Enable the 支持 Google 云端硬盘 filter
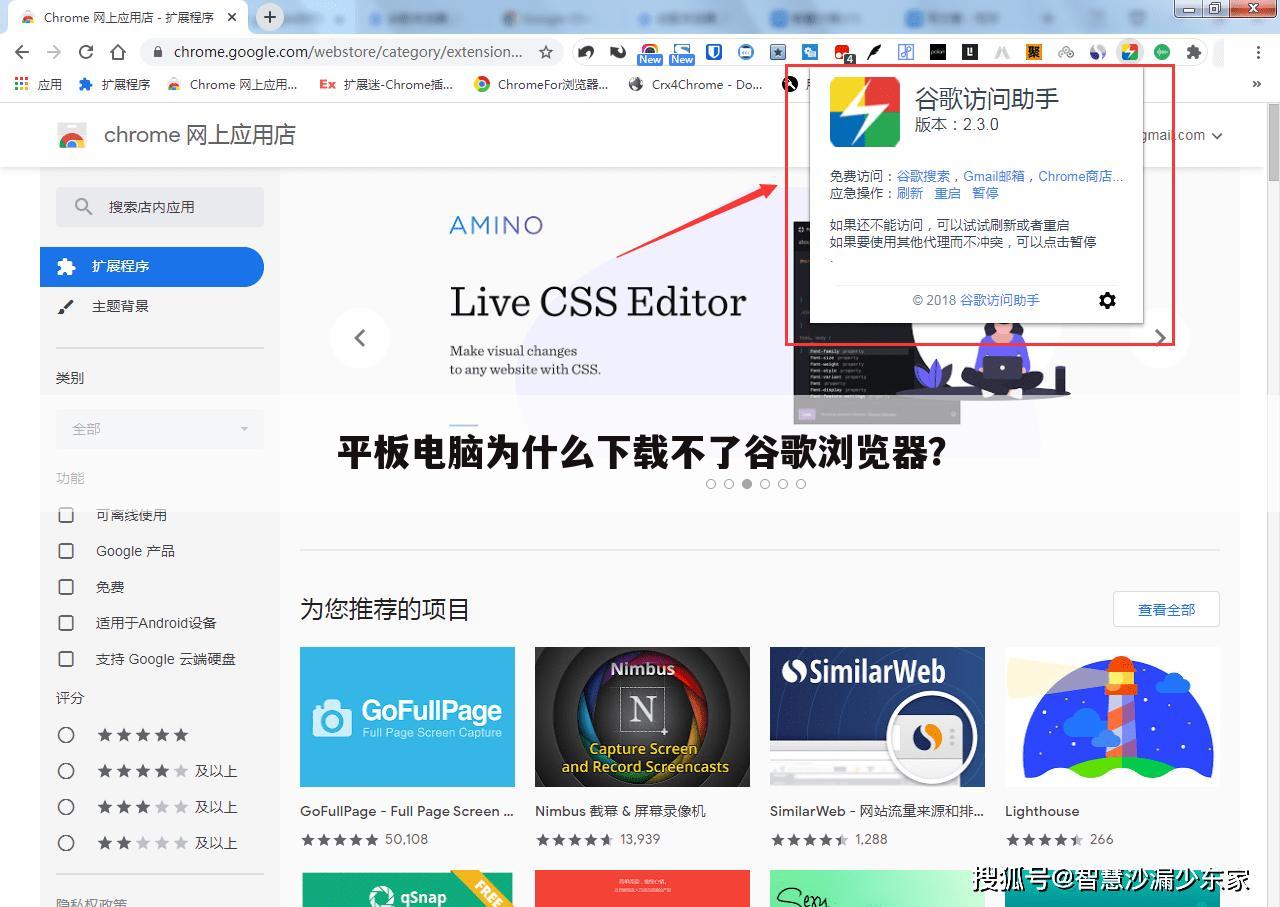This screenshot has width=1280, height=907. click(x=66, y=659)
